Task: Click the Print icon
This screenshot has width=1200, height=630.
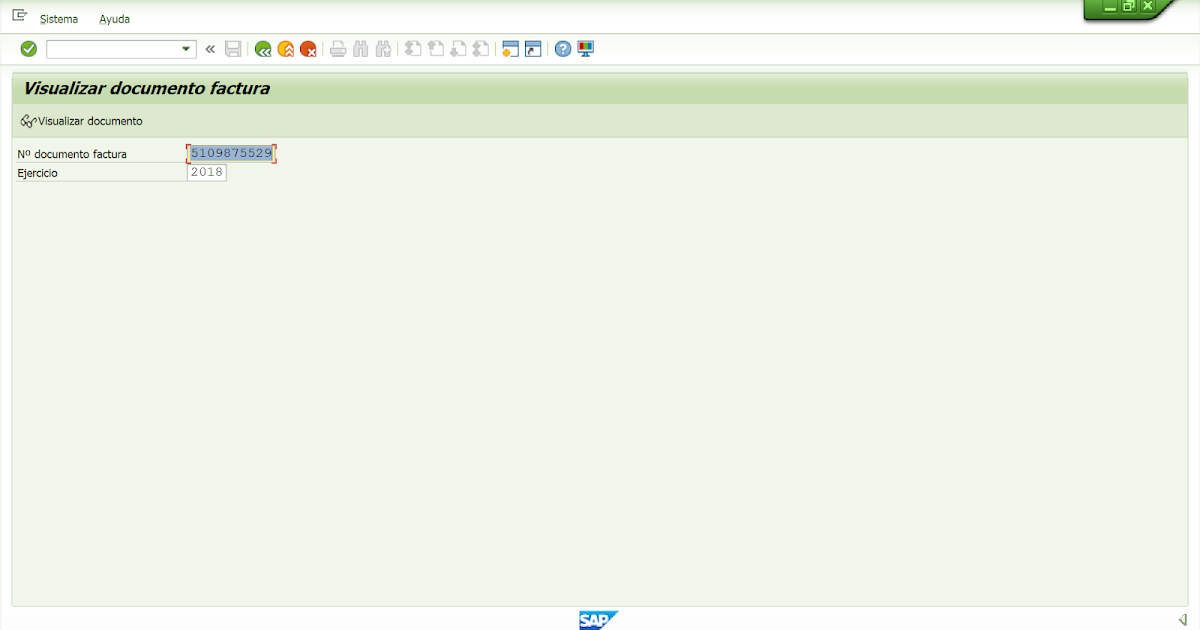Action: [x=337, y=48]
